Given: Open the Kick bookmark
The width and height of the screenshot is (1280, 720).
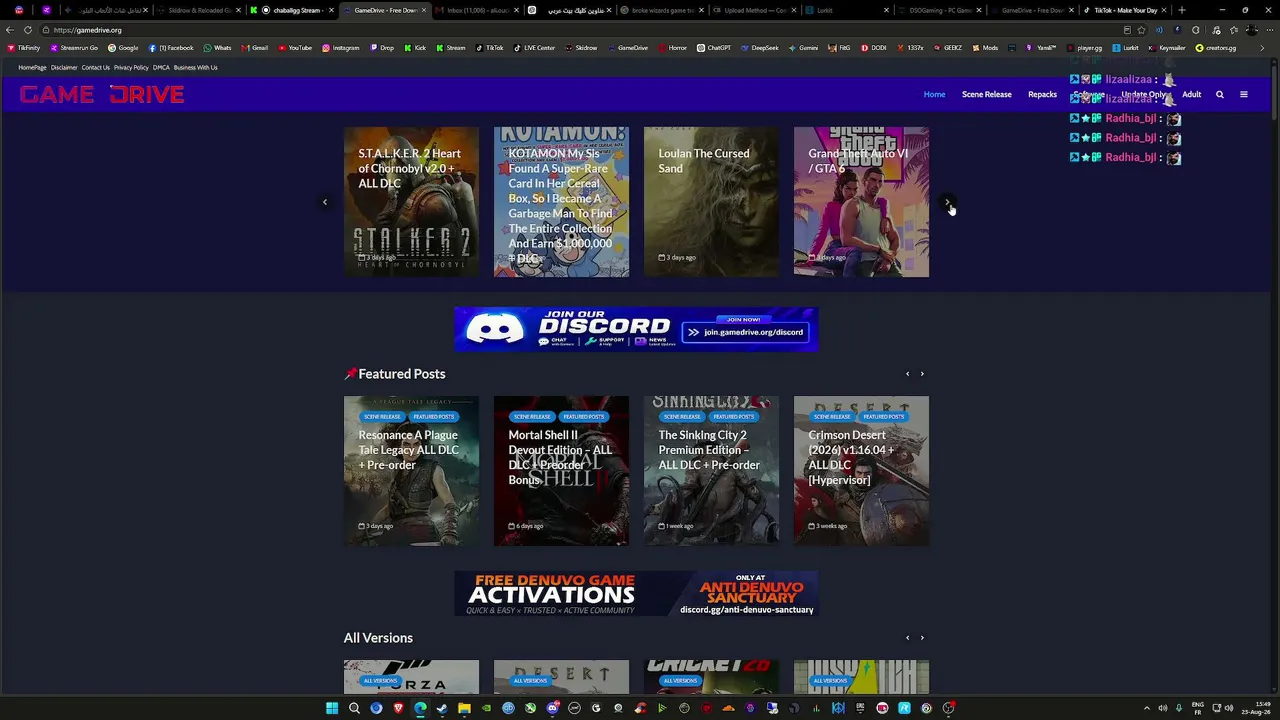Looking at the screenshot, I should (415, 48).
